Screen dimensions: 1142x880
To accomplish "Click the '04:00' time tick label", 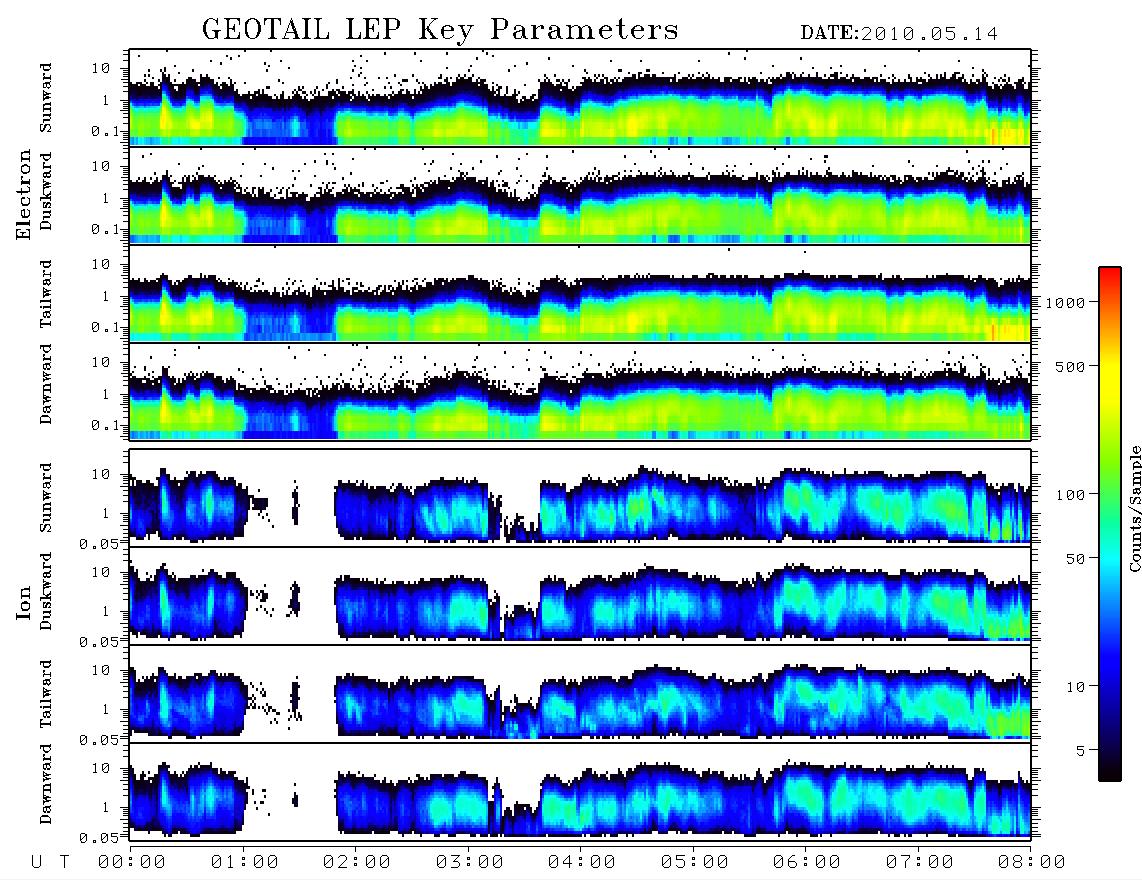I will tap(582, 863).
